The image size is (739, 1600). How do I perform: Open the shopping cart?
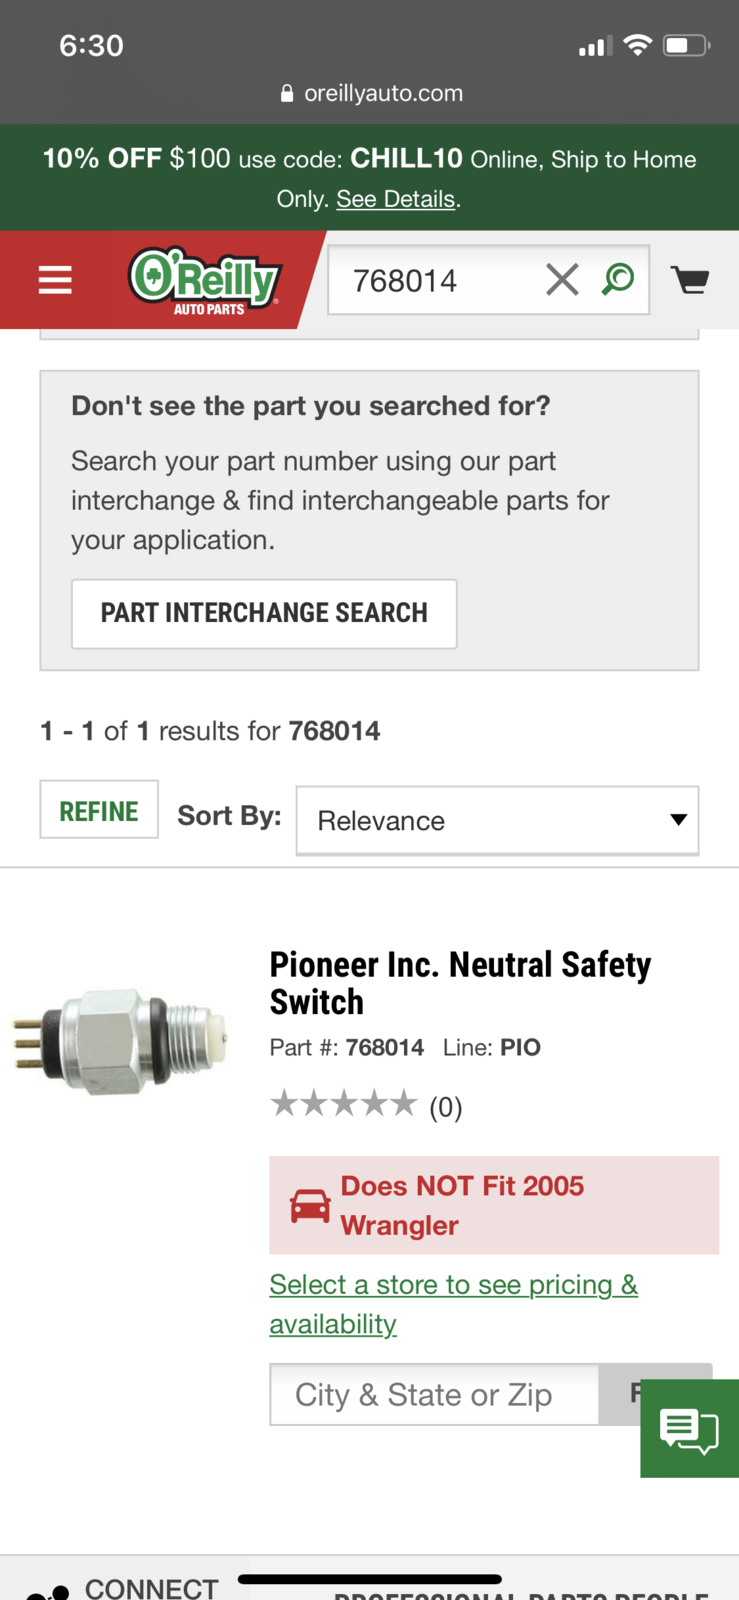[x=690, y=280]
